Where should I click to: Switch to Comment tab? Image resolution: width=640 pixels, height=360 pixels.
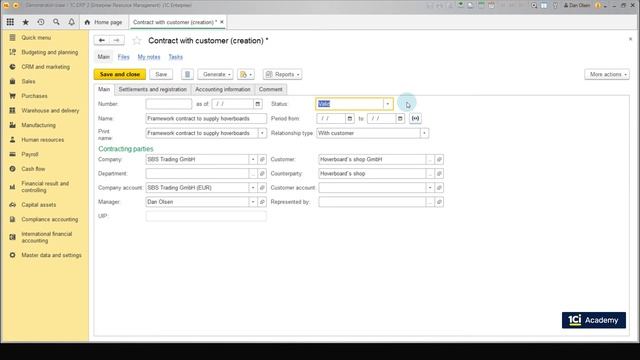tap(270, 89)
